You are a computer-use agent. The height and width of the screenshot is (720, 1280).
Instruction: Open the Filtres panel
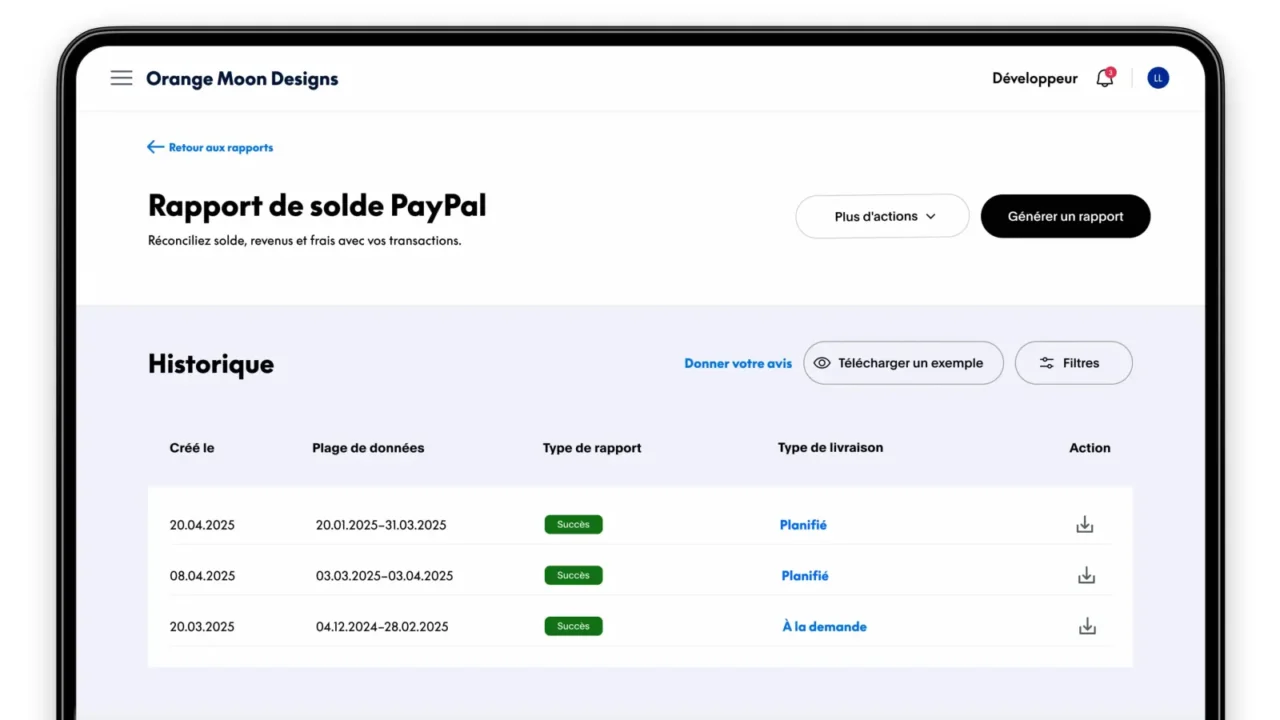1074,363
